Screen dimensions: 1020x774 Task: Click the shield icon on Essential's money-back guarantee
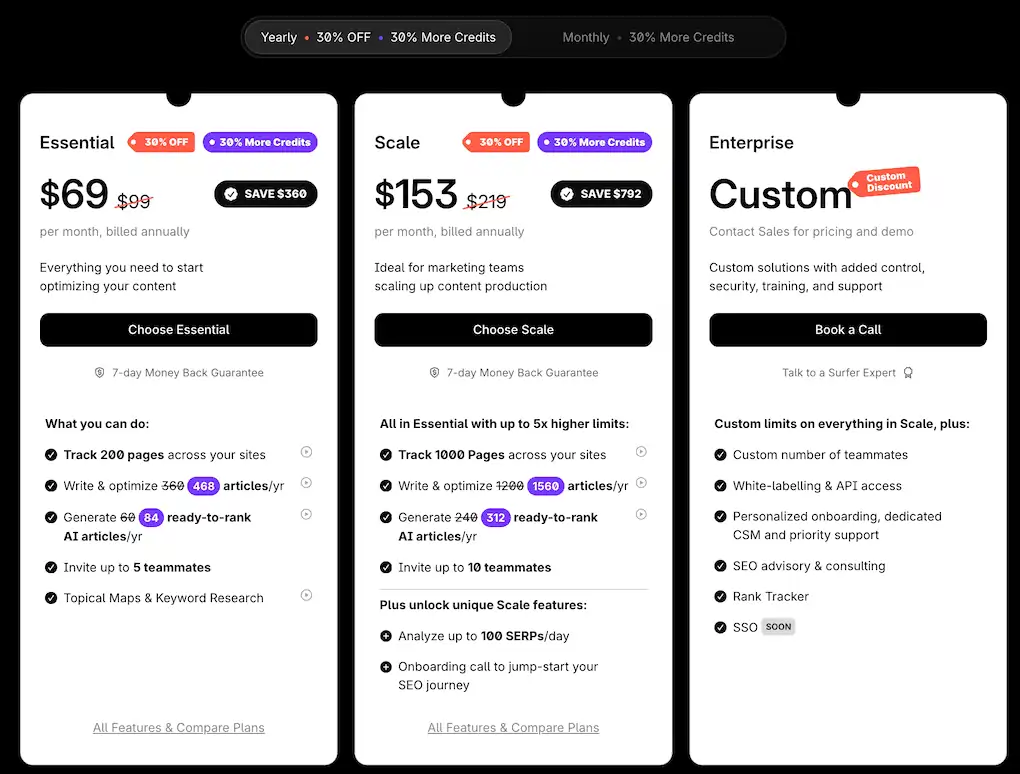pyautogui.click(x=98, y=372)
